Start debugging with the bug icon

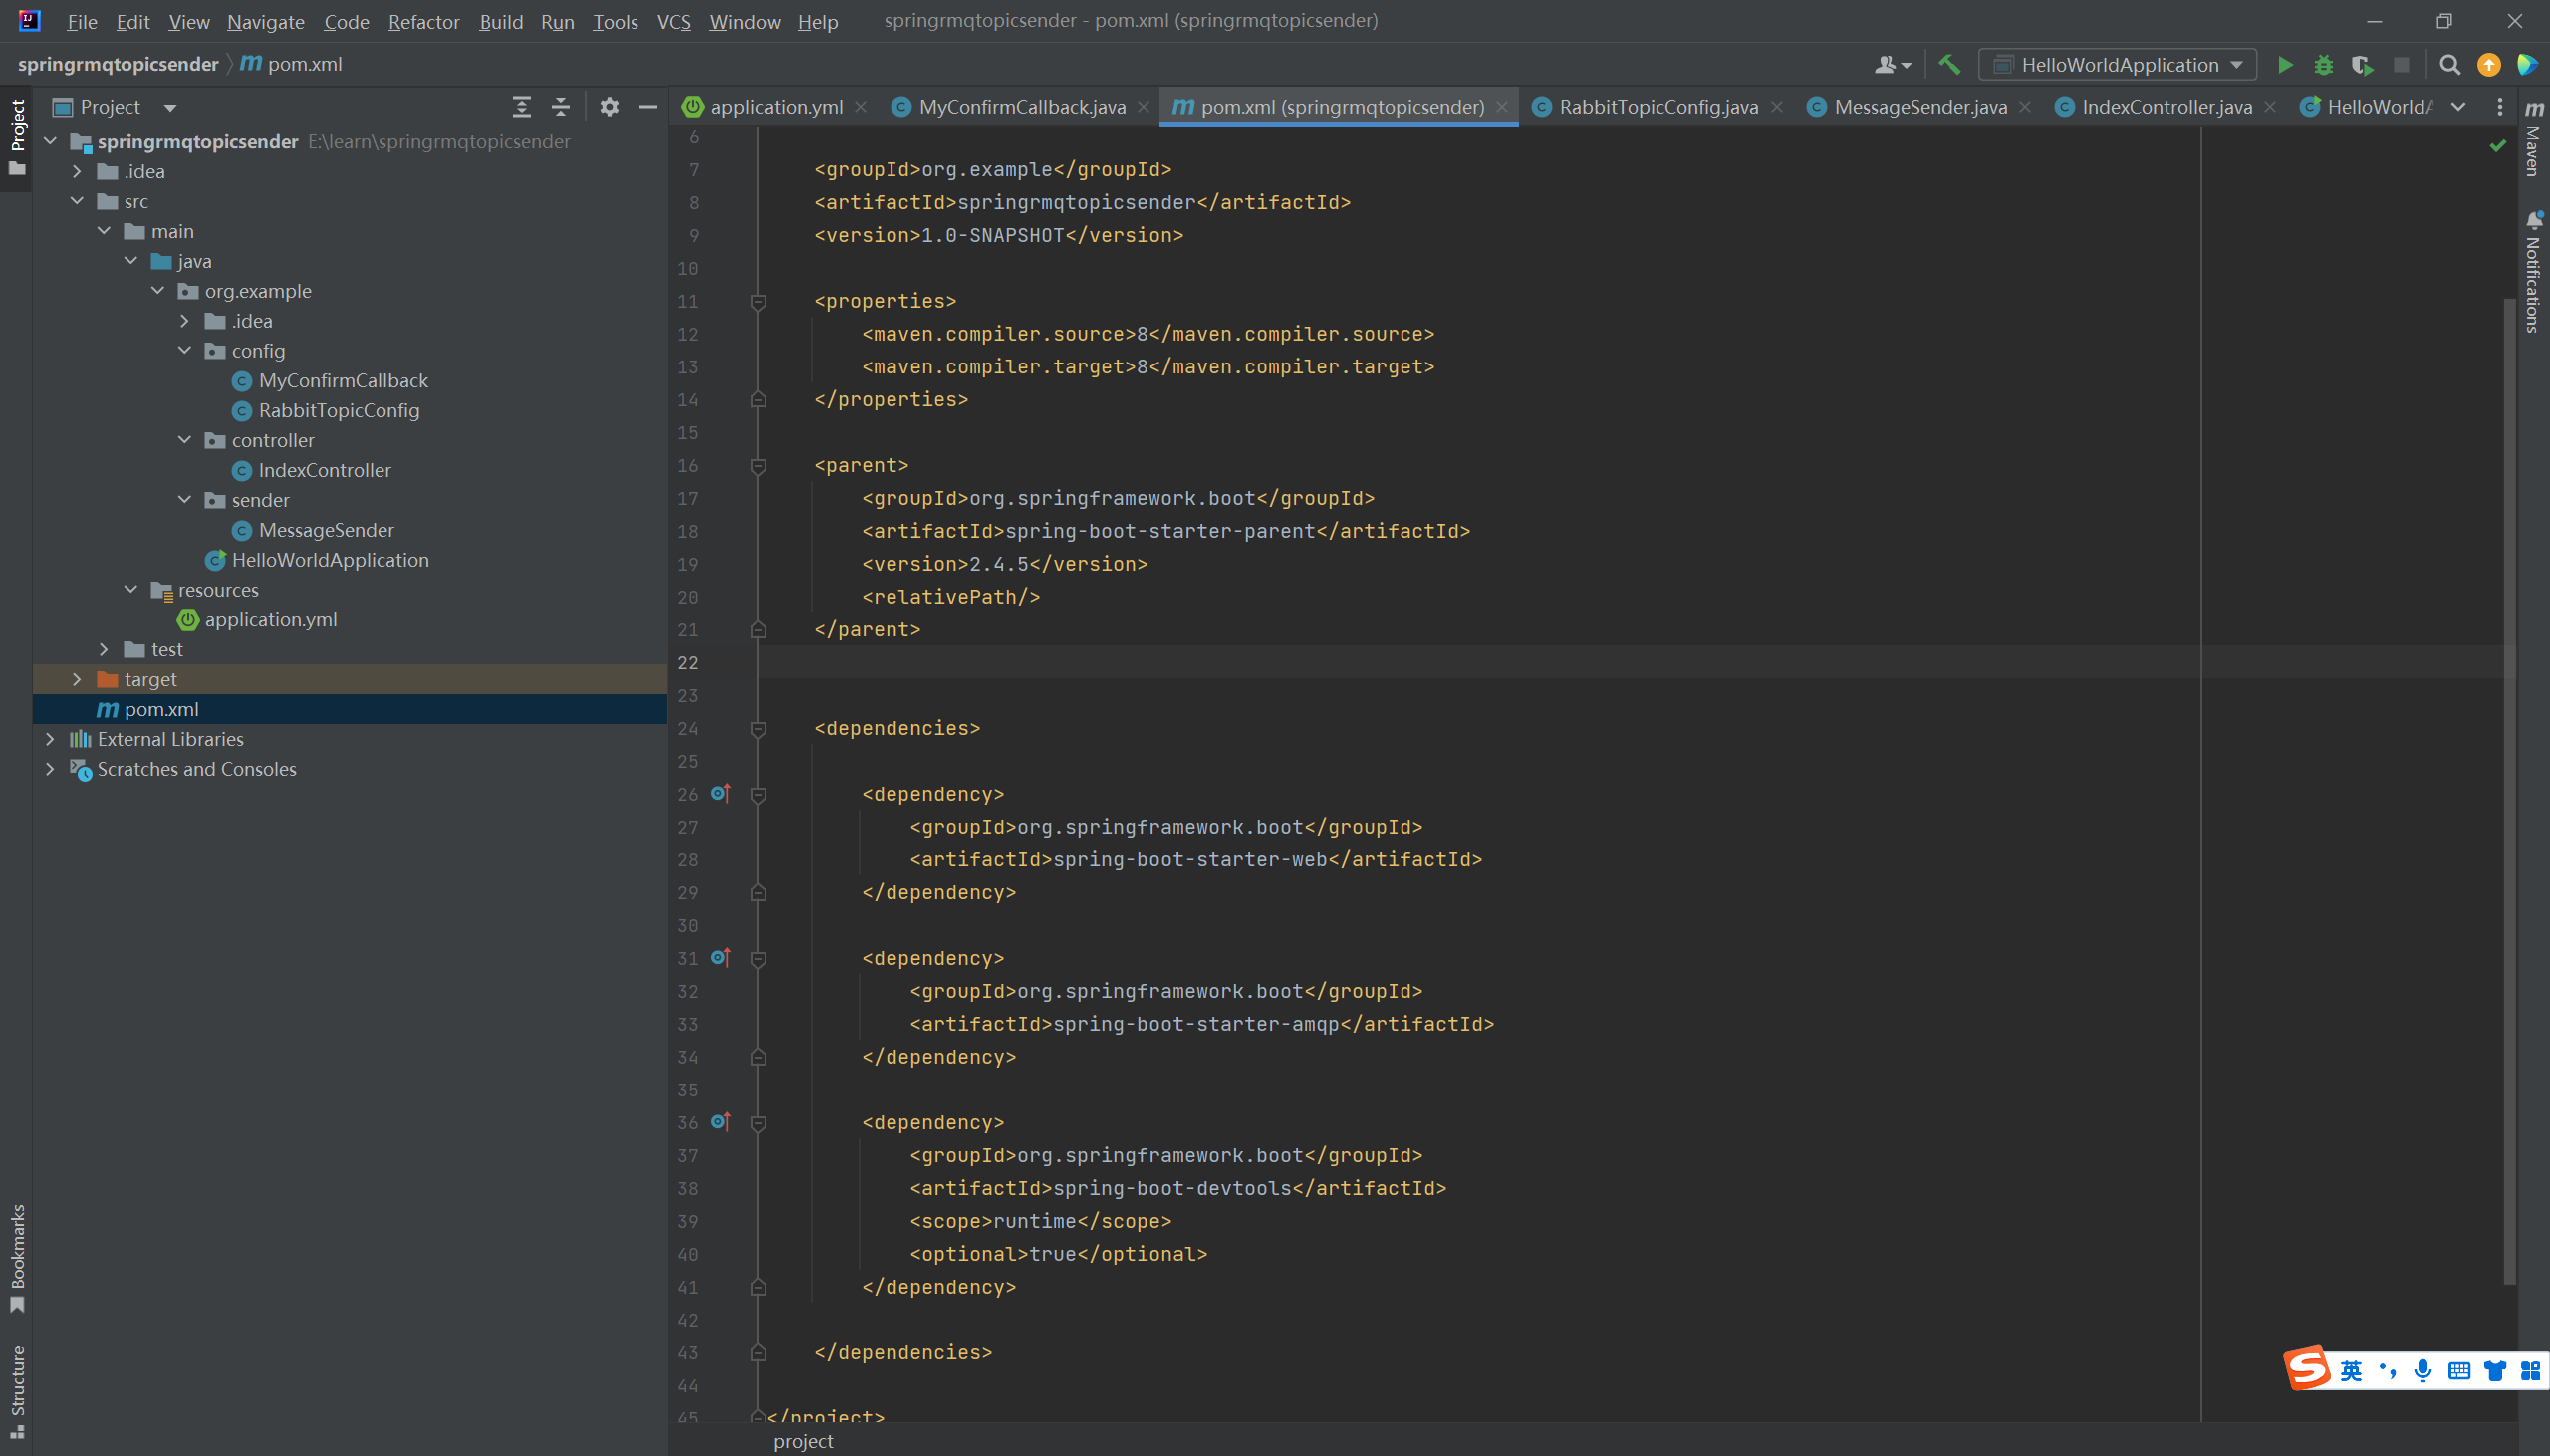pos(2323,65)
